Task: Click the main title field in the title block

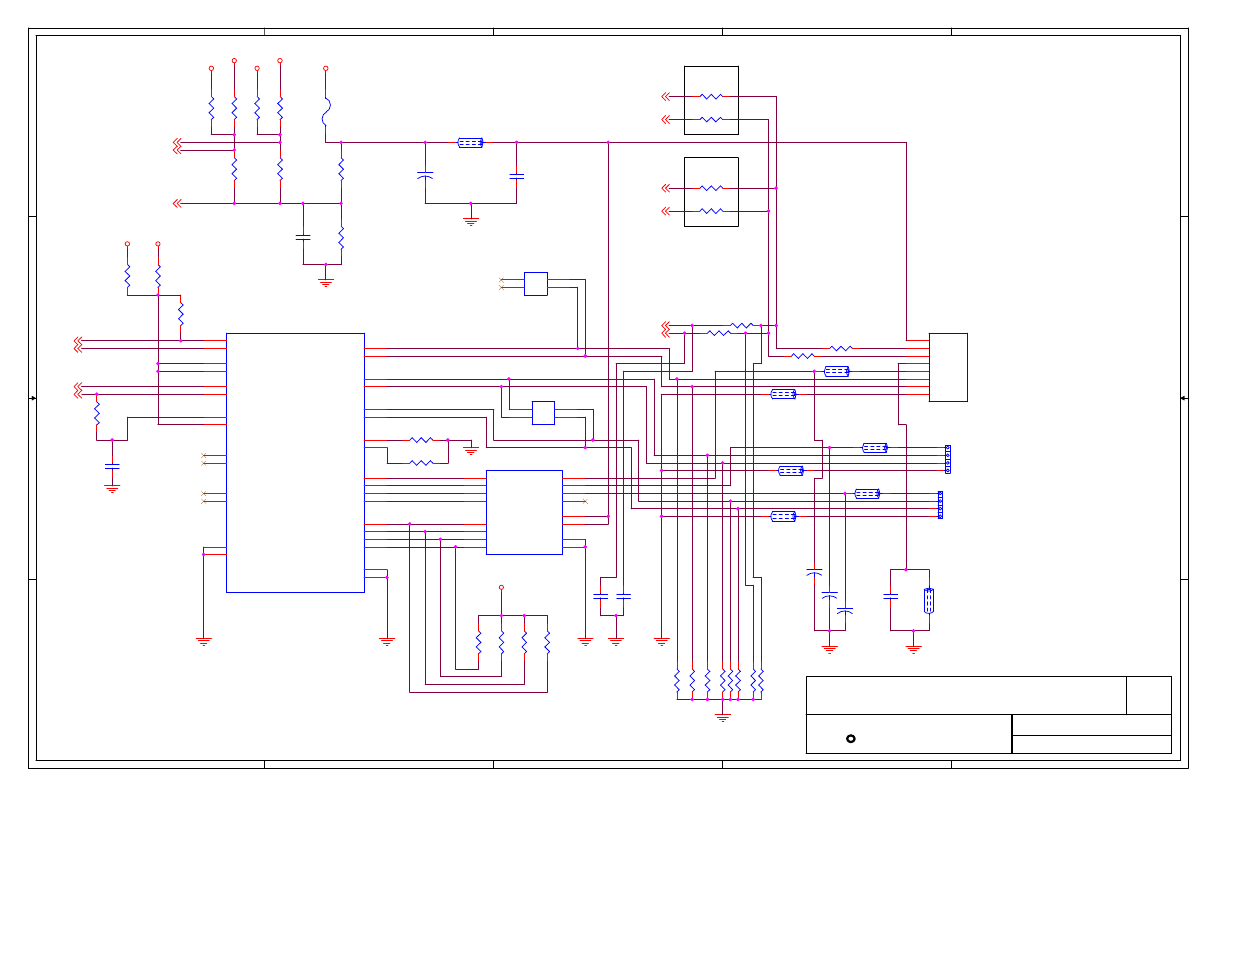Action: (966, 695)
